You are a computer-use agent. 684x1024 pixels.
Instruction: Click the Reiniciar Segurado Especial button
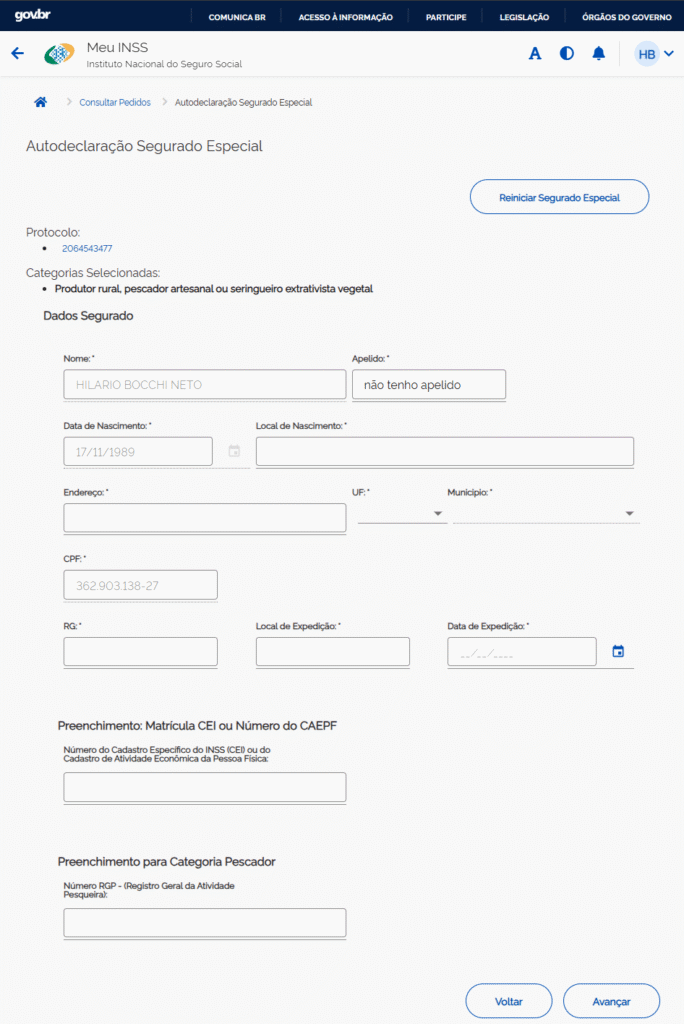(559, 197)
